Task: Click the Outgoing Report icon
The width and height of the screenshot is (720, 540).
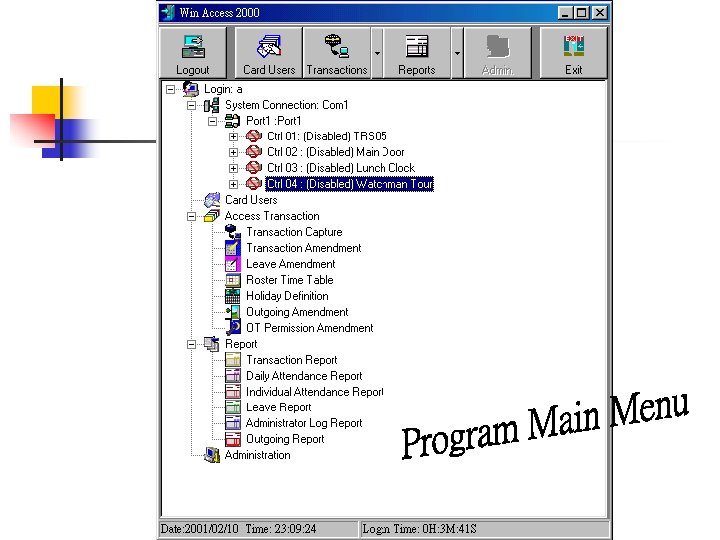Action: [233, 439]
